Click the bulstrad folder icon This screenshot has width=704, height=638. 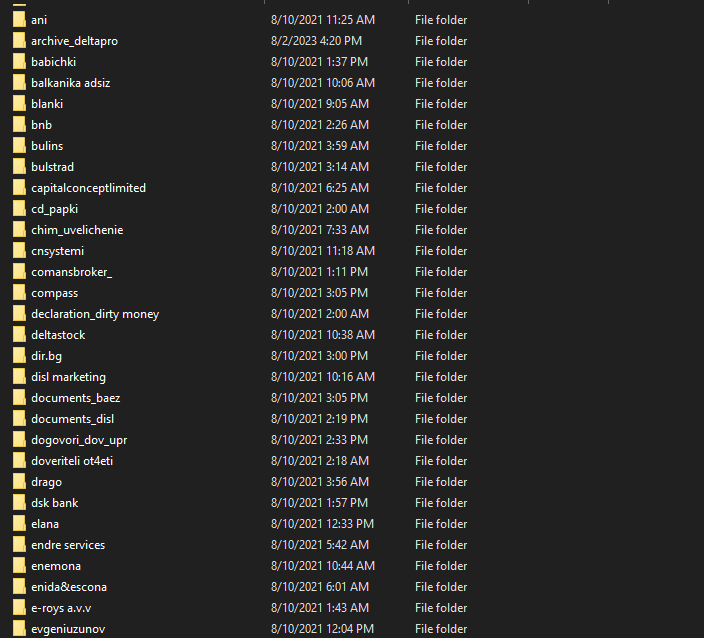pyautogui.click(x=19, y=167)
